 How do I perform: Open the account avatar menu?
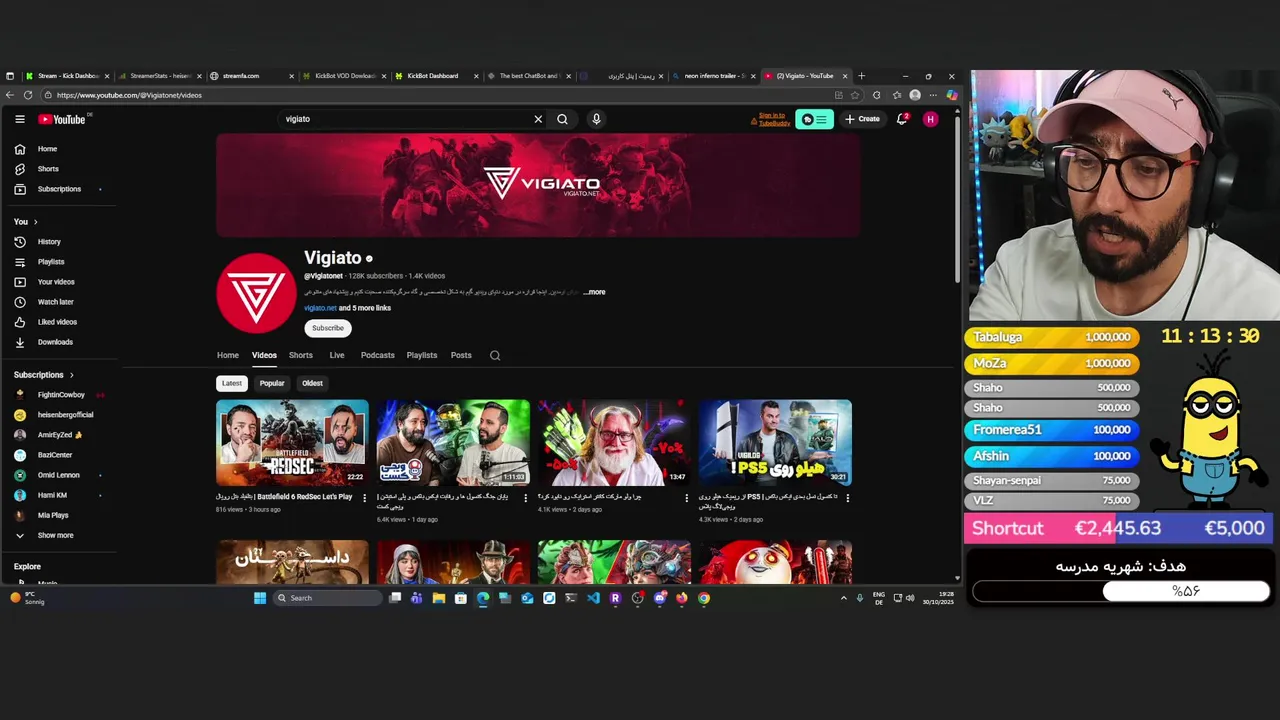coord(930,119)
